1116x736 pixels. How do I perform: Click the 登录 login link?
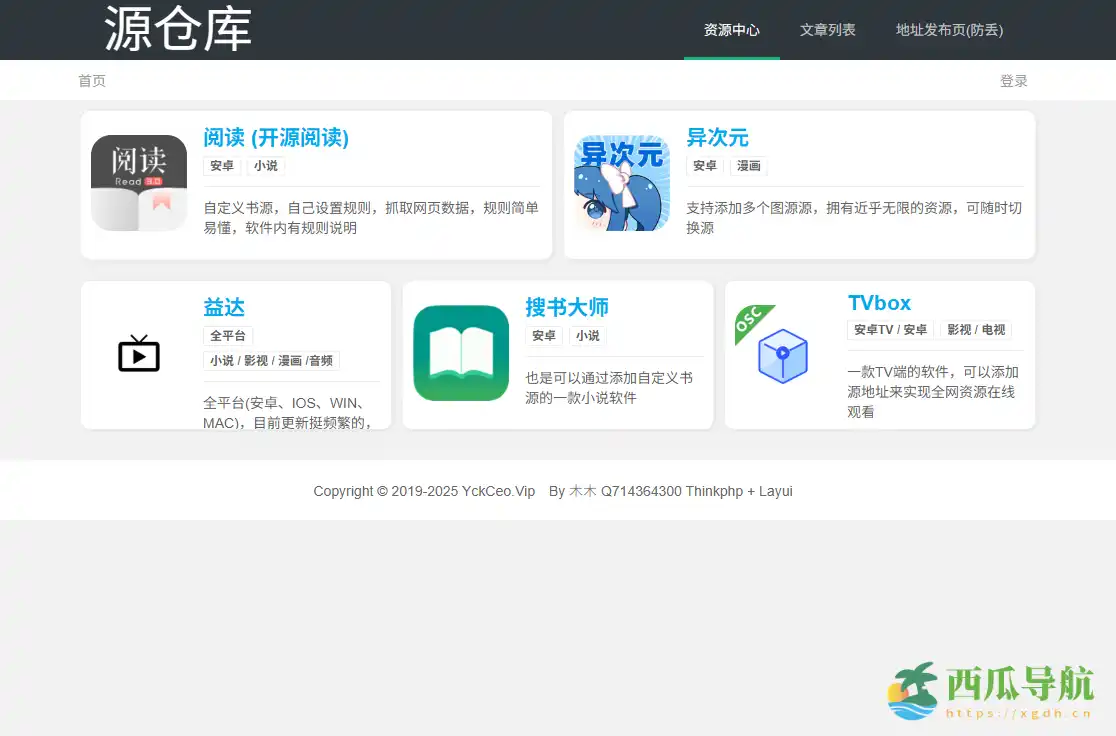[1014, 80]
